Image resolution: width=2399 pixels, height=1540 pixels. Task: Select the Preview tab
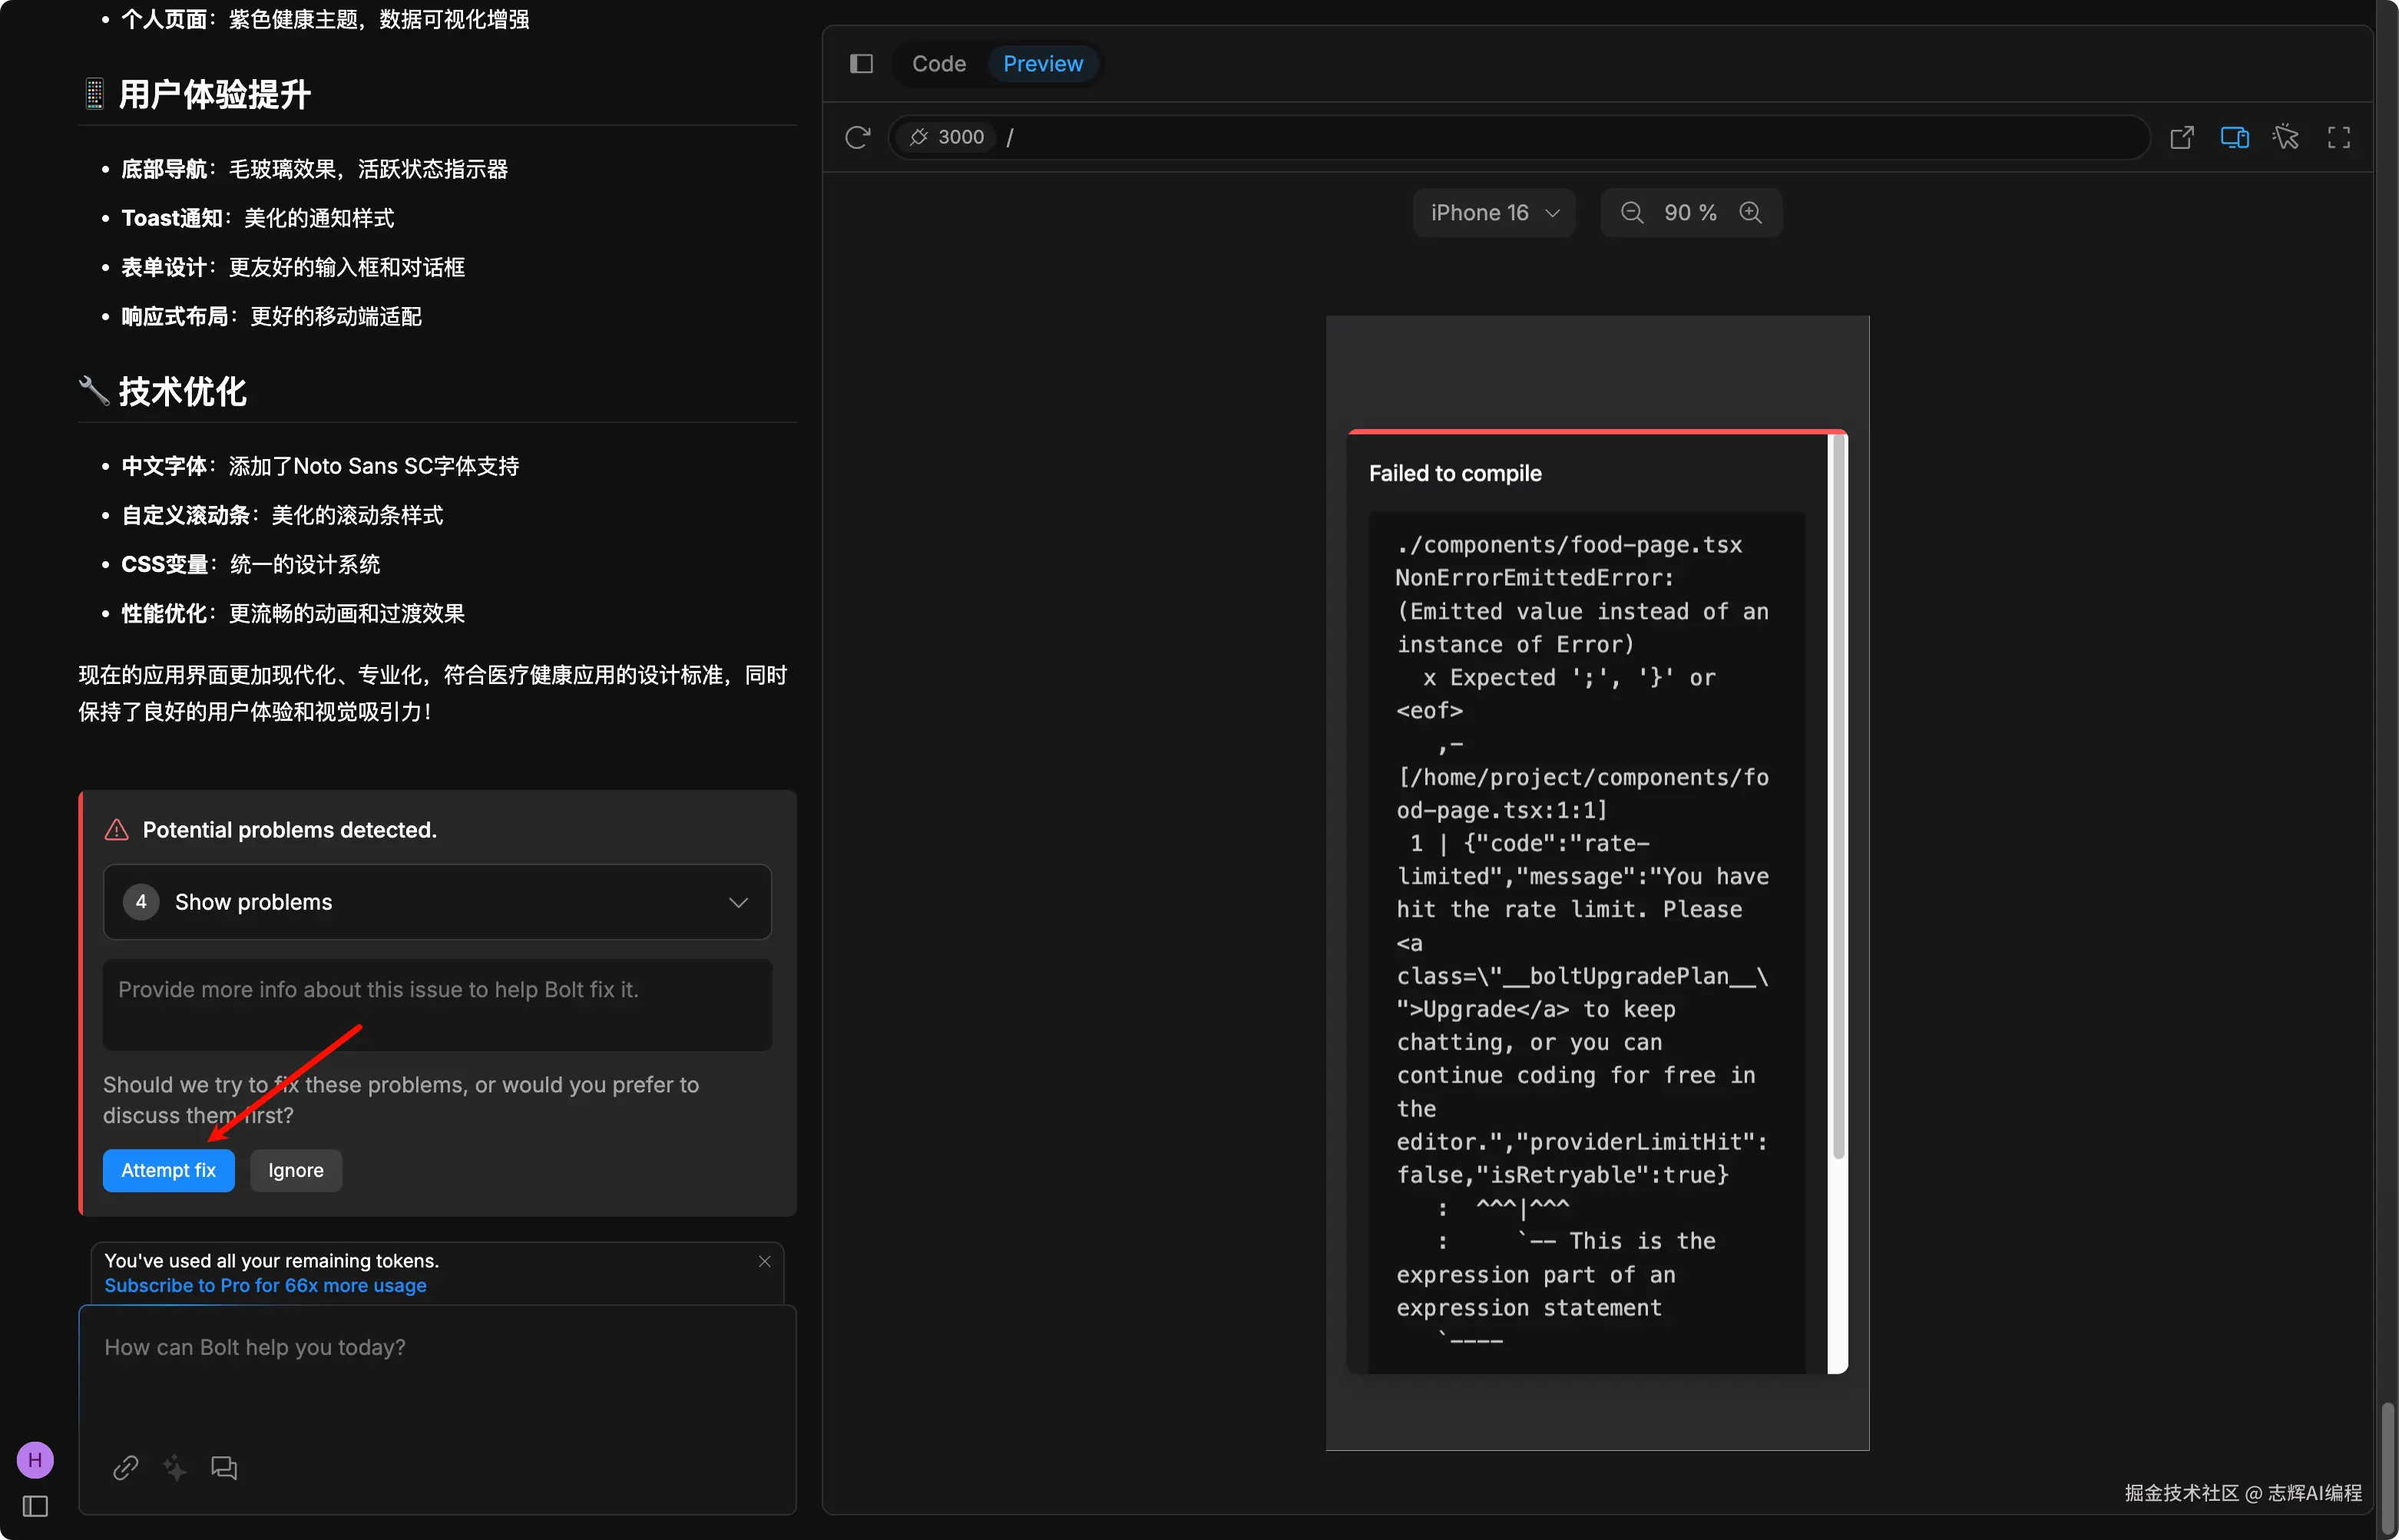(1042, 64)
